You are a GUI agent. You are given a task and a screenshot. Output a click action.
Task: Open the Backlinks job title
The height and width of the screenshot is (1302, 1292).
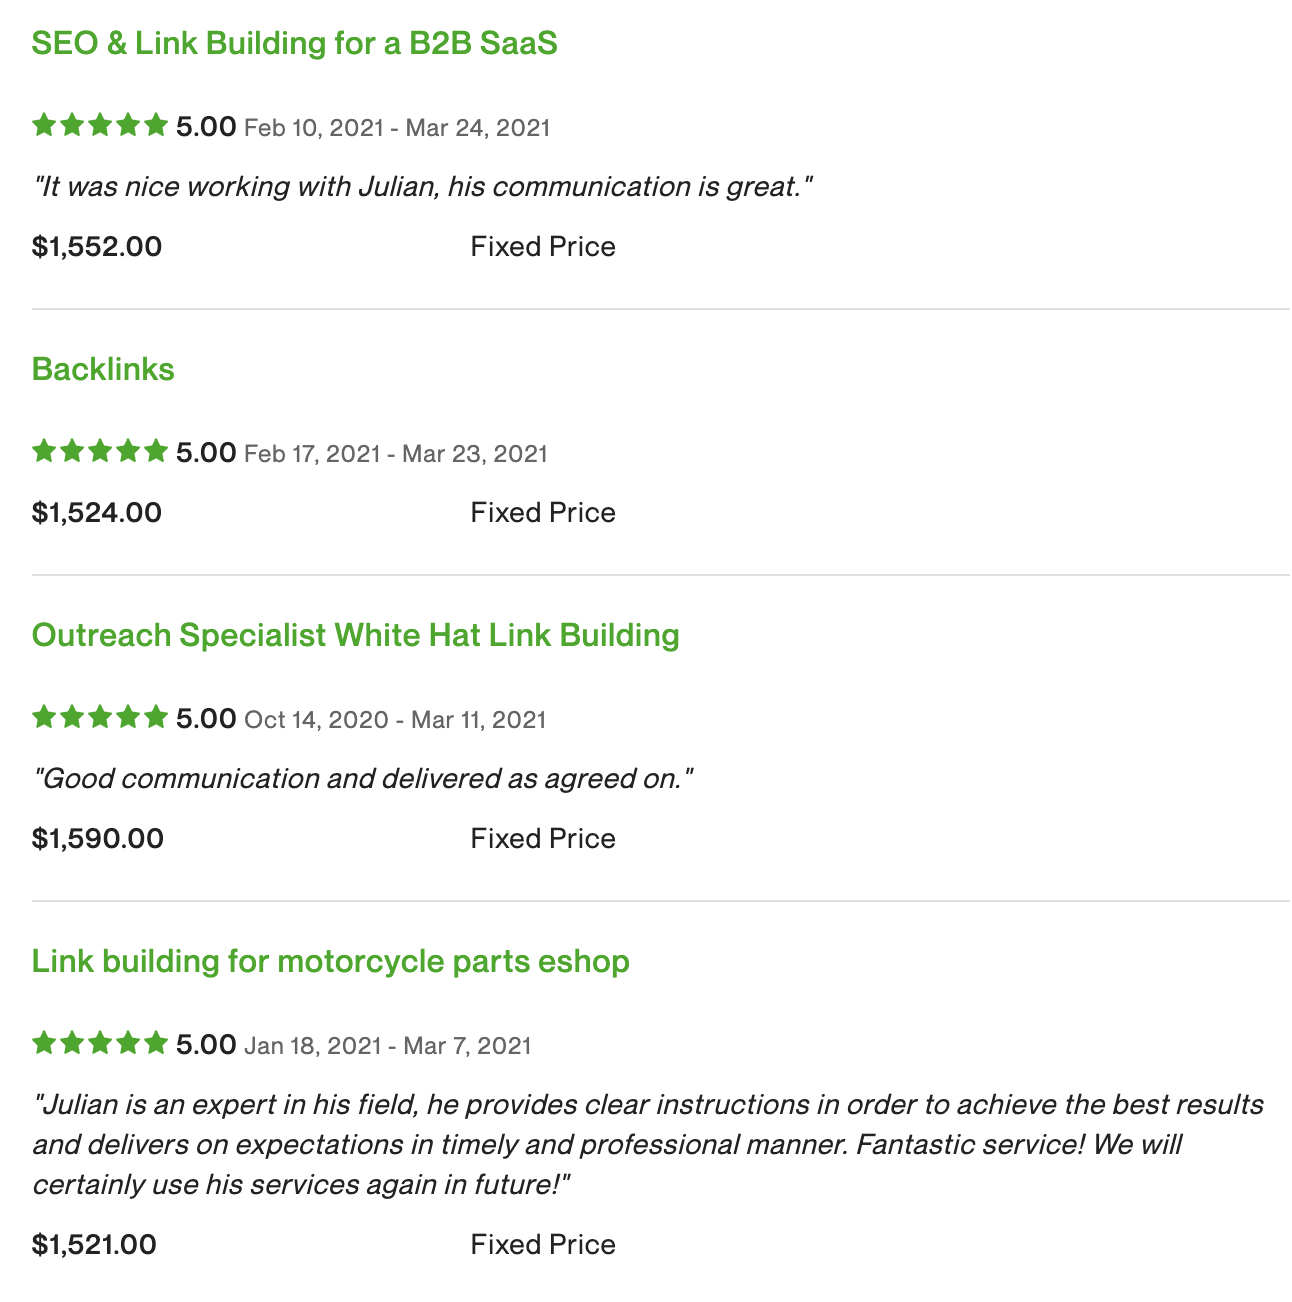pyautogui.click(x=103, y=370)
